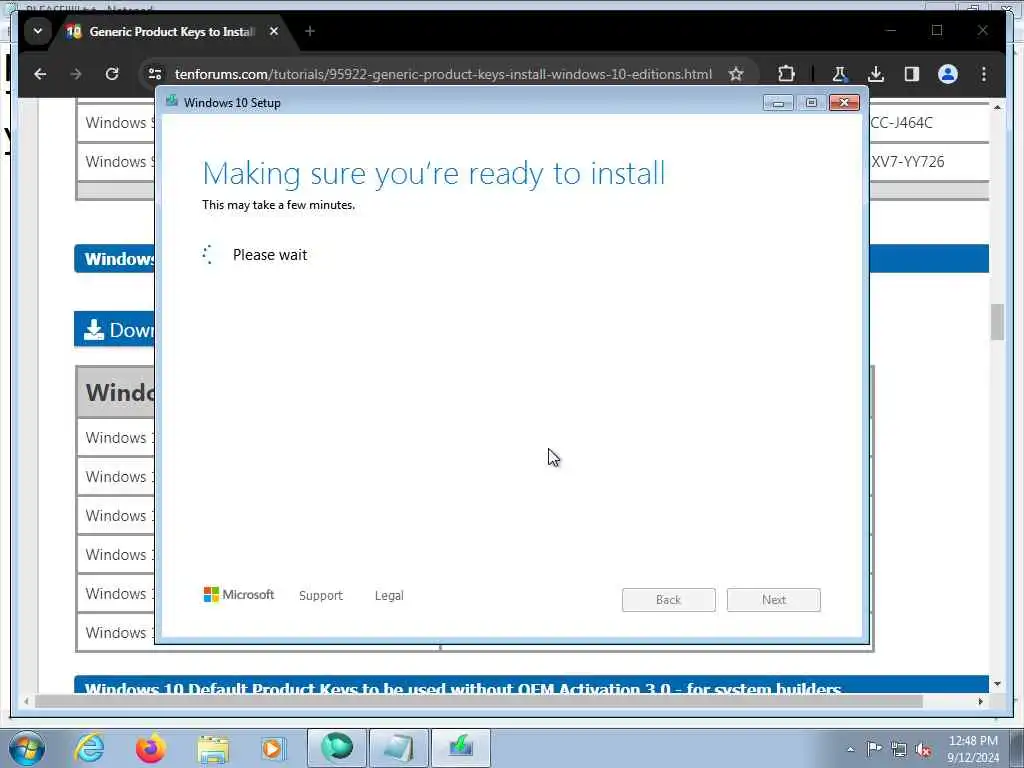Screen dimensions: 1024x768
Task: Open muted volume tray icon
Action: click(923, 749)
